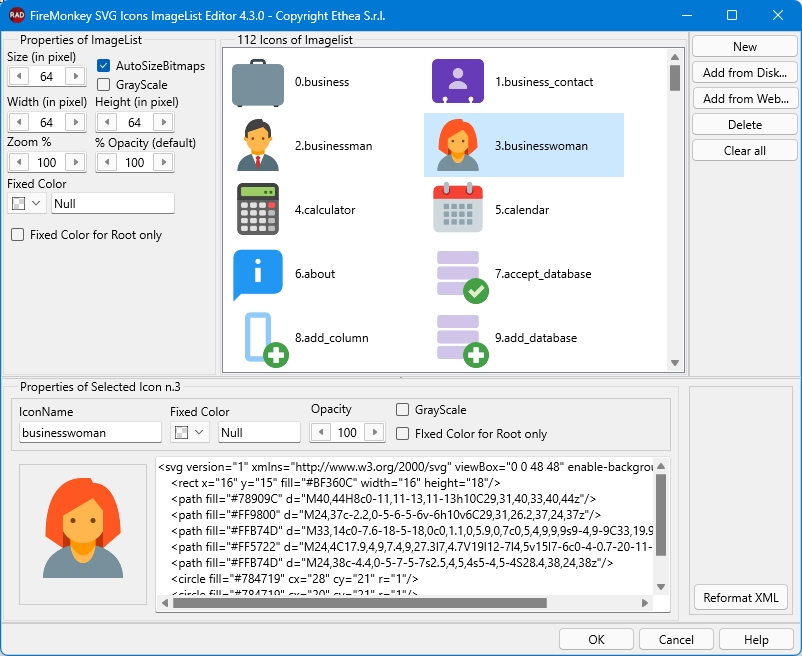
Task: Click the IconName text field
Action: 90,433
